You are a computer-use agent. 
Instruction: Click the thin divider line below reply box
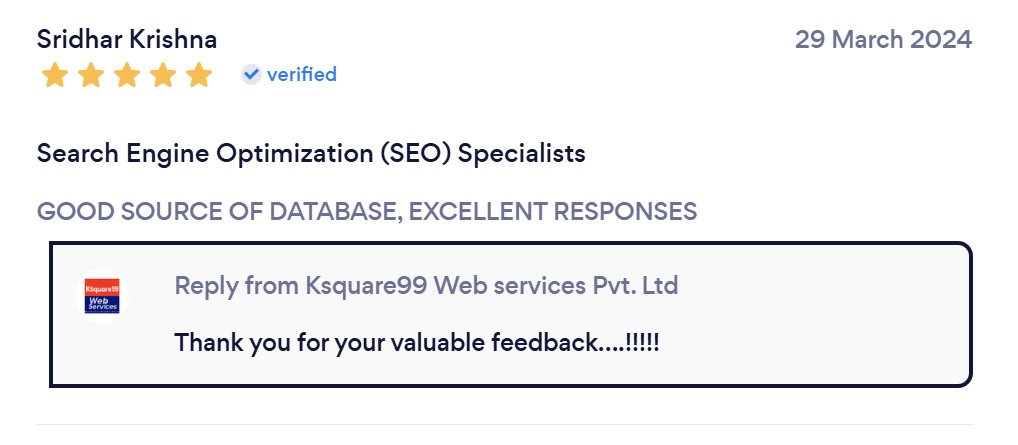(x=504, y=424)
